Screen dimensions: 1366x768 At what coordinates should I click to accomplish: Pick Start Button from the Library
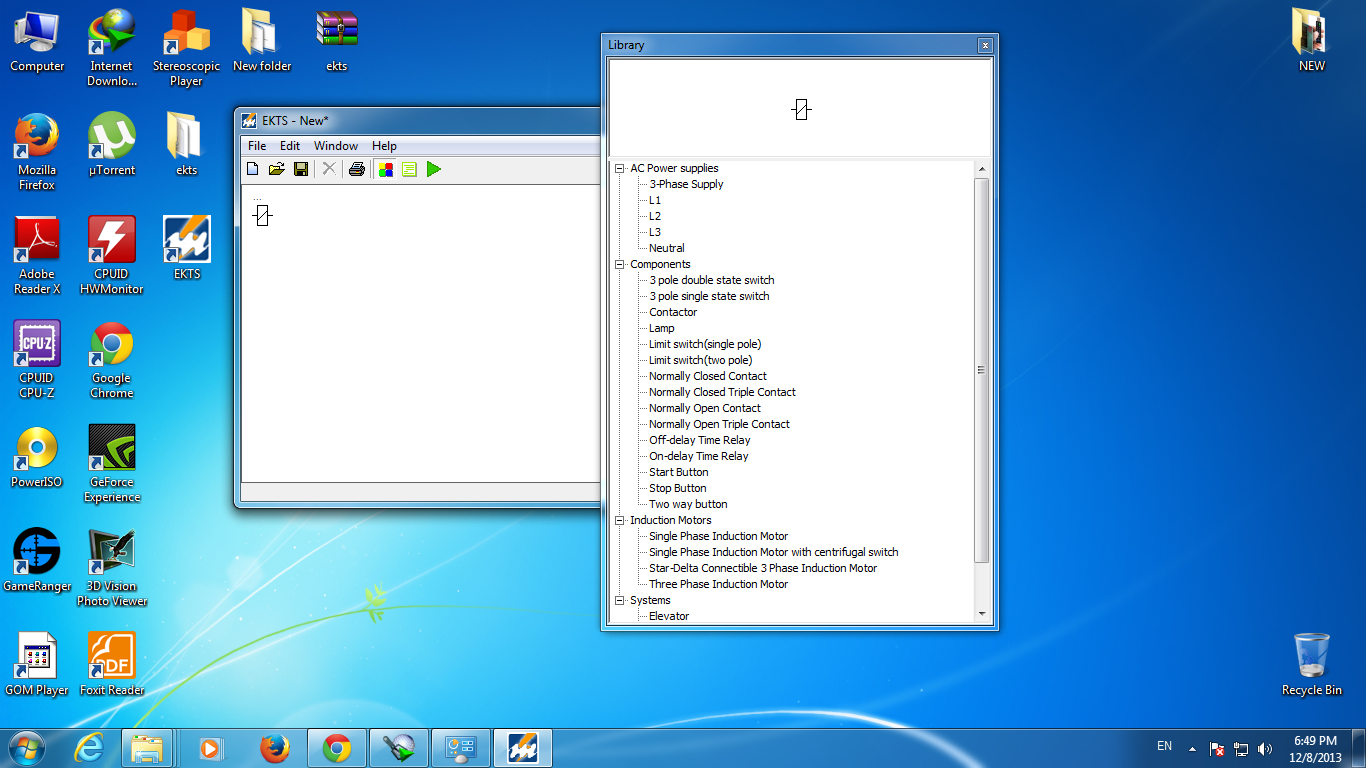click(679, 472)
